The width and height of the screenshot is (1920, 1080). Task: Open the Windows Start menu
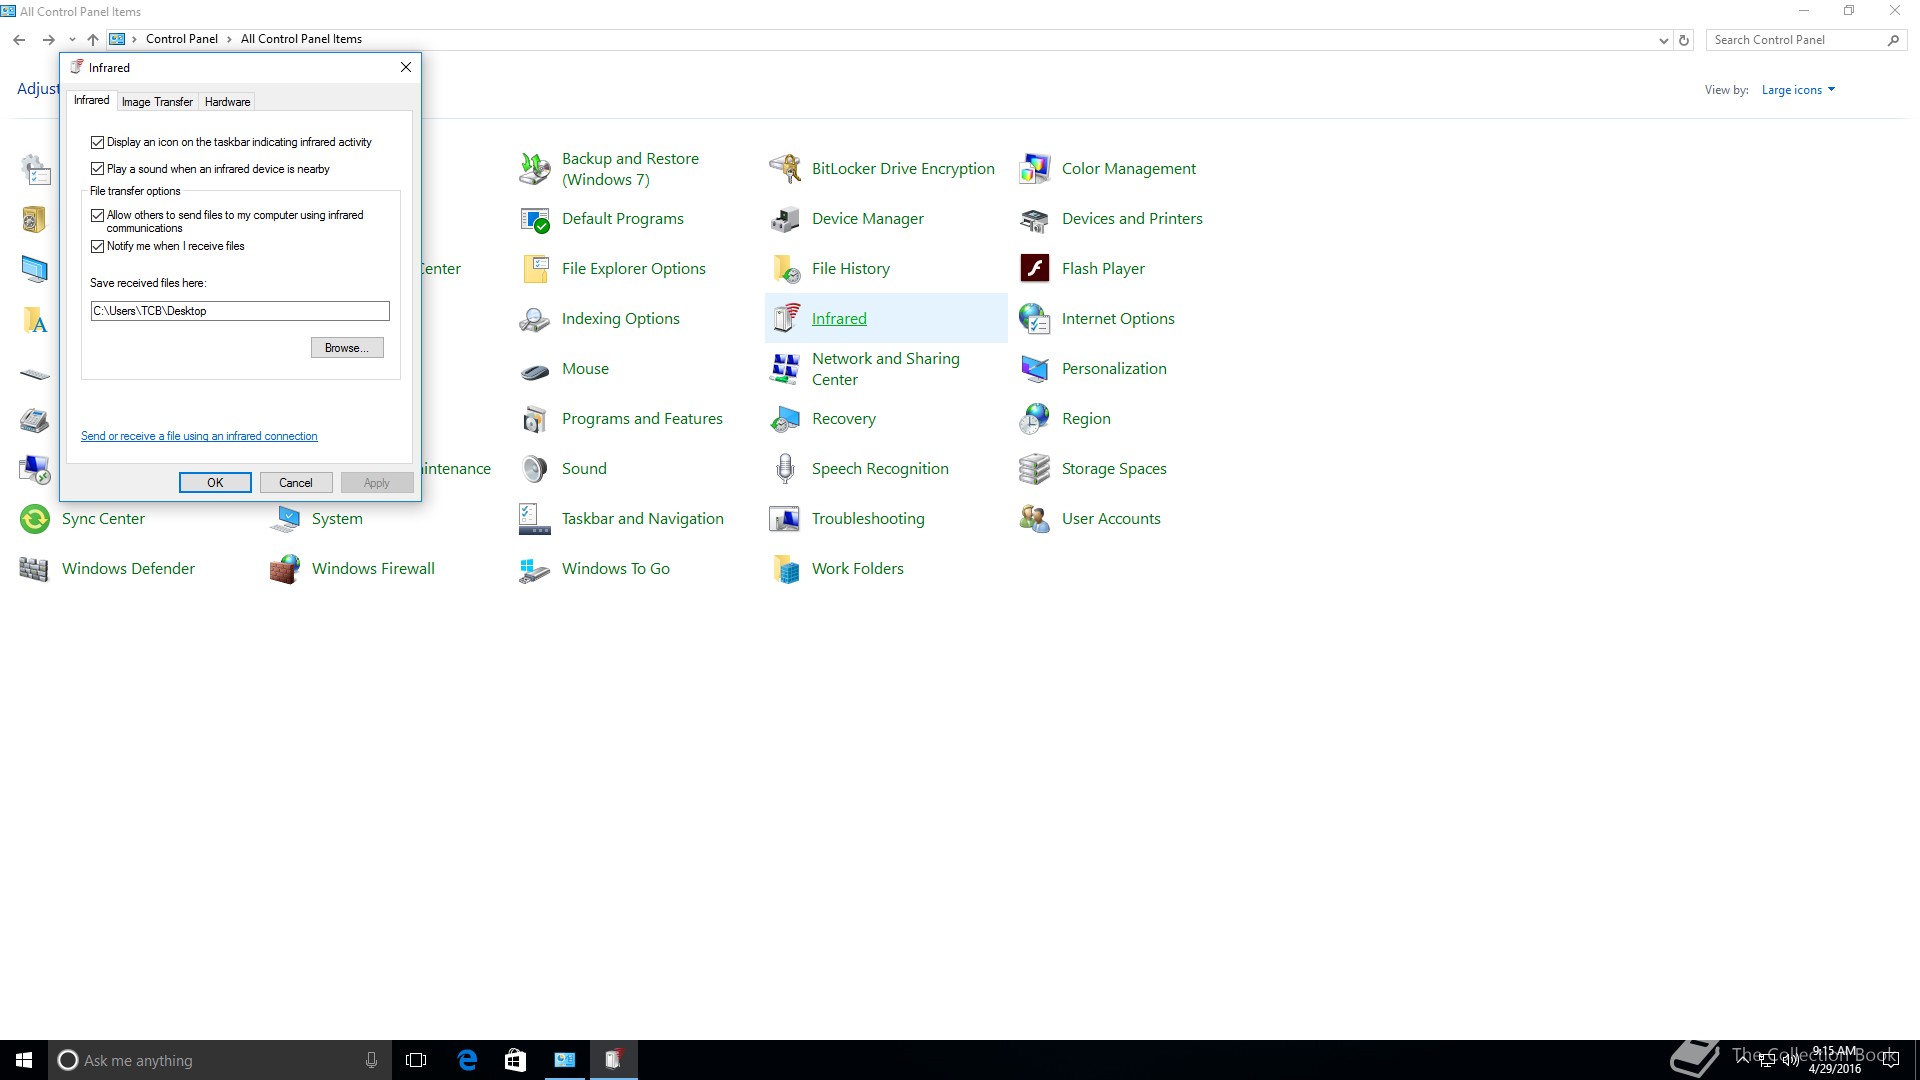click(24, 1060)
